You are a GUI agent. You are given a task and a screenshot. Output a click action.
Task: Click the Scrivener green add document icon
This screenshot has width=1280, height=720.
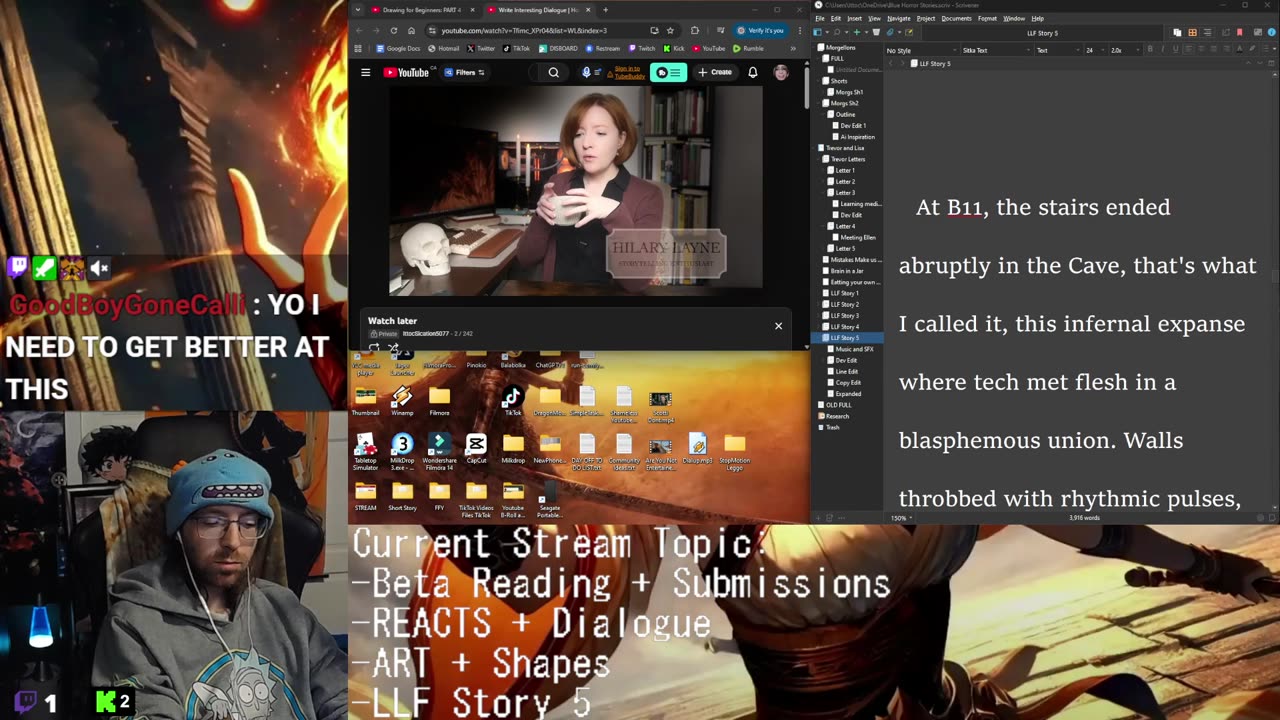[856, 32]
